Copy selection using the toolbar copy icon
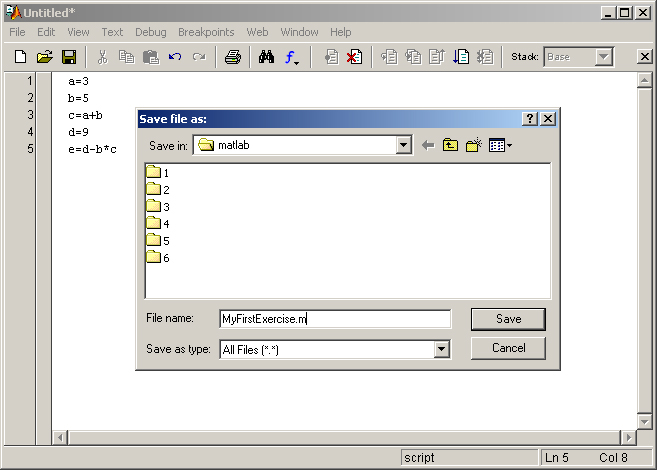 click(126, 57)
